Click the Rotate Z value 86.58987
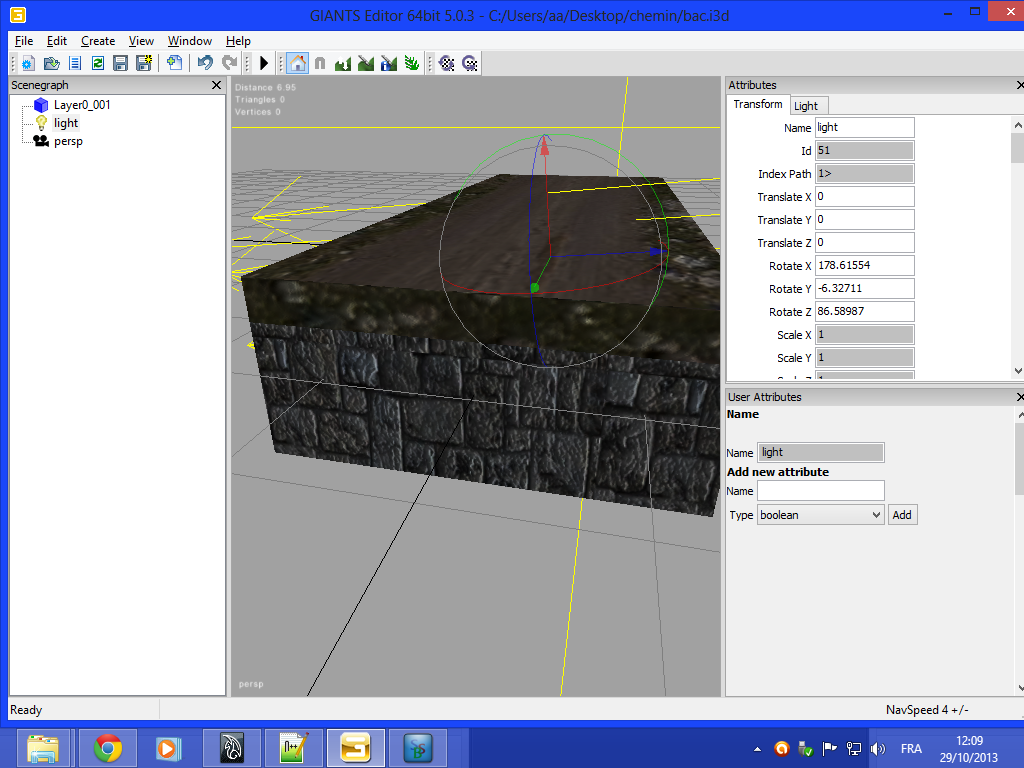This screenshot has width=1024, height=768. [865, 311]
